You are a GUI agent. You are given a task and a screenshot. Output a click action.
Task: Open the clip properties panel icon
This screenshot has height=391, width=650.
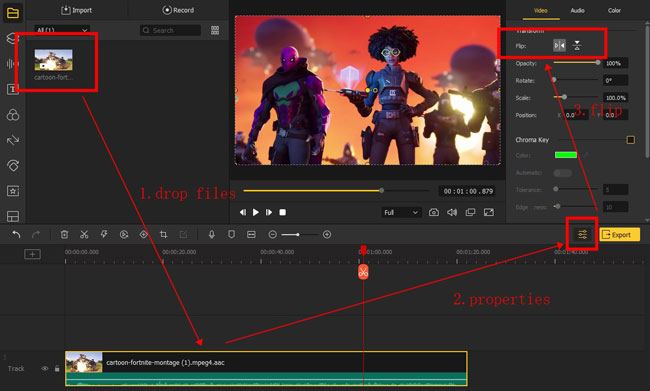coord(582,235)
